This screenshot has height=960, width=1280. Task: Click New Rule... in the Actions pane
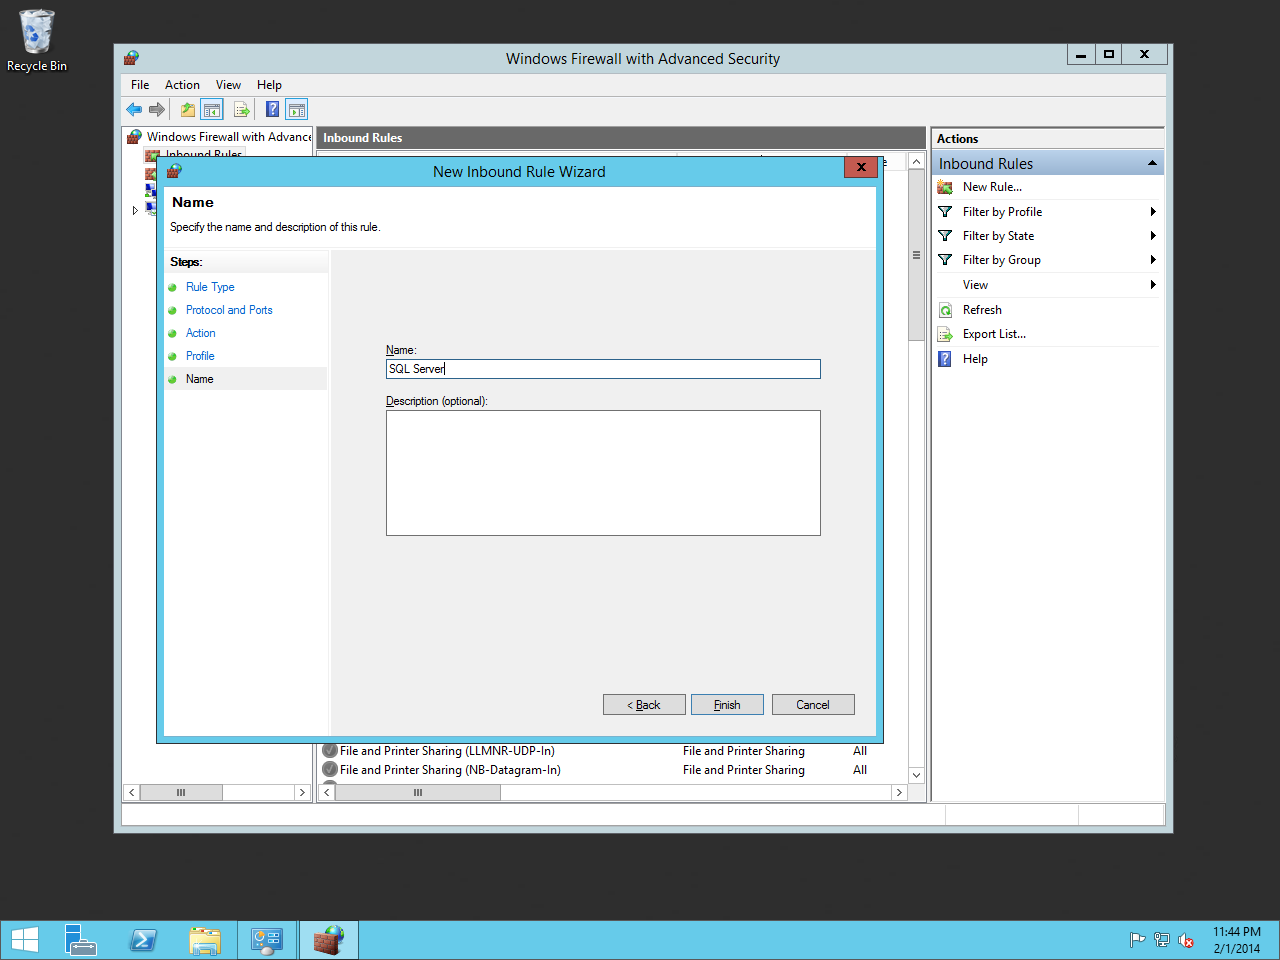click(992, 187)
